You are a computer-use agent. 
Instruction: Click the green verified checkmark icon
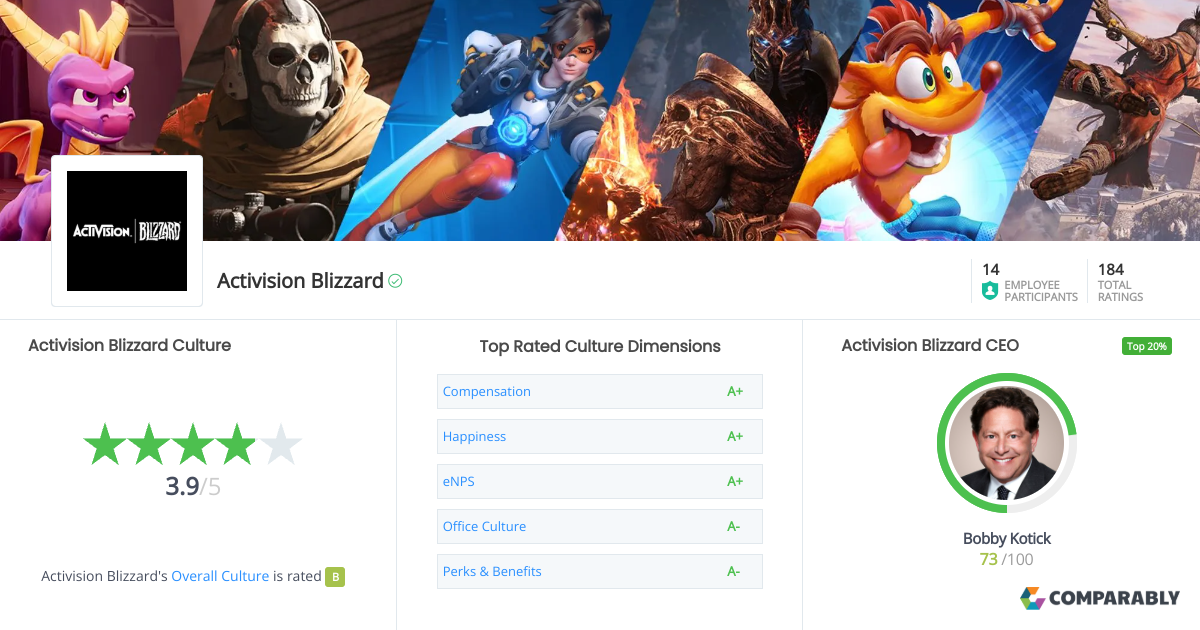[x=395, y=281]
